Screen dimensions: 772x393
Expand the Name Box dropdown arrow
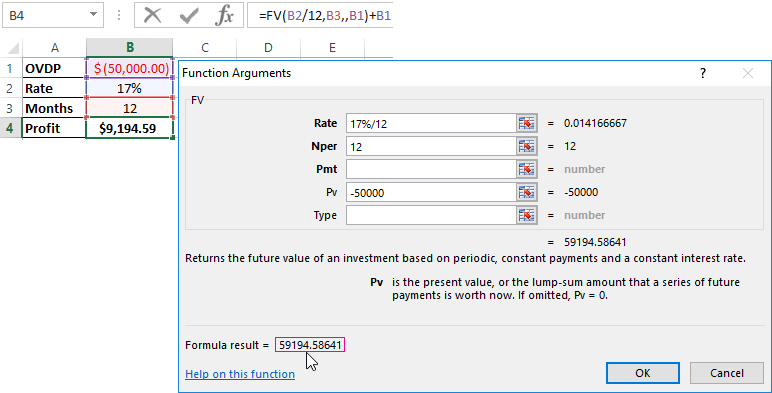click(93, 15)
